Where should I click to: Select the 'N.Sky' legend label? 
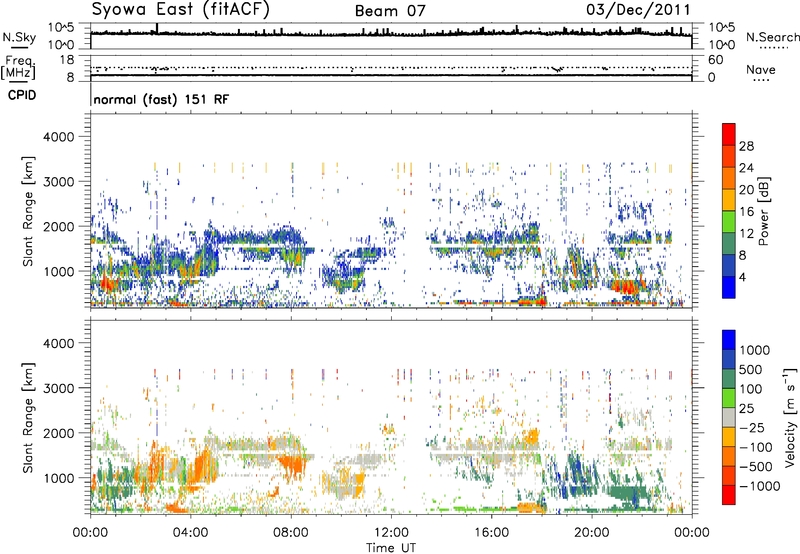pyautogui.click(x=19, y=37)
